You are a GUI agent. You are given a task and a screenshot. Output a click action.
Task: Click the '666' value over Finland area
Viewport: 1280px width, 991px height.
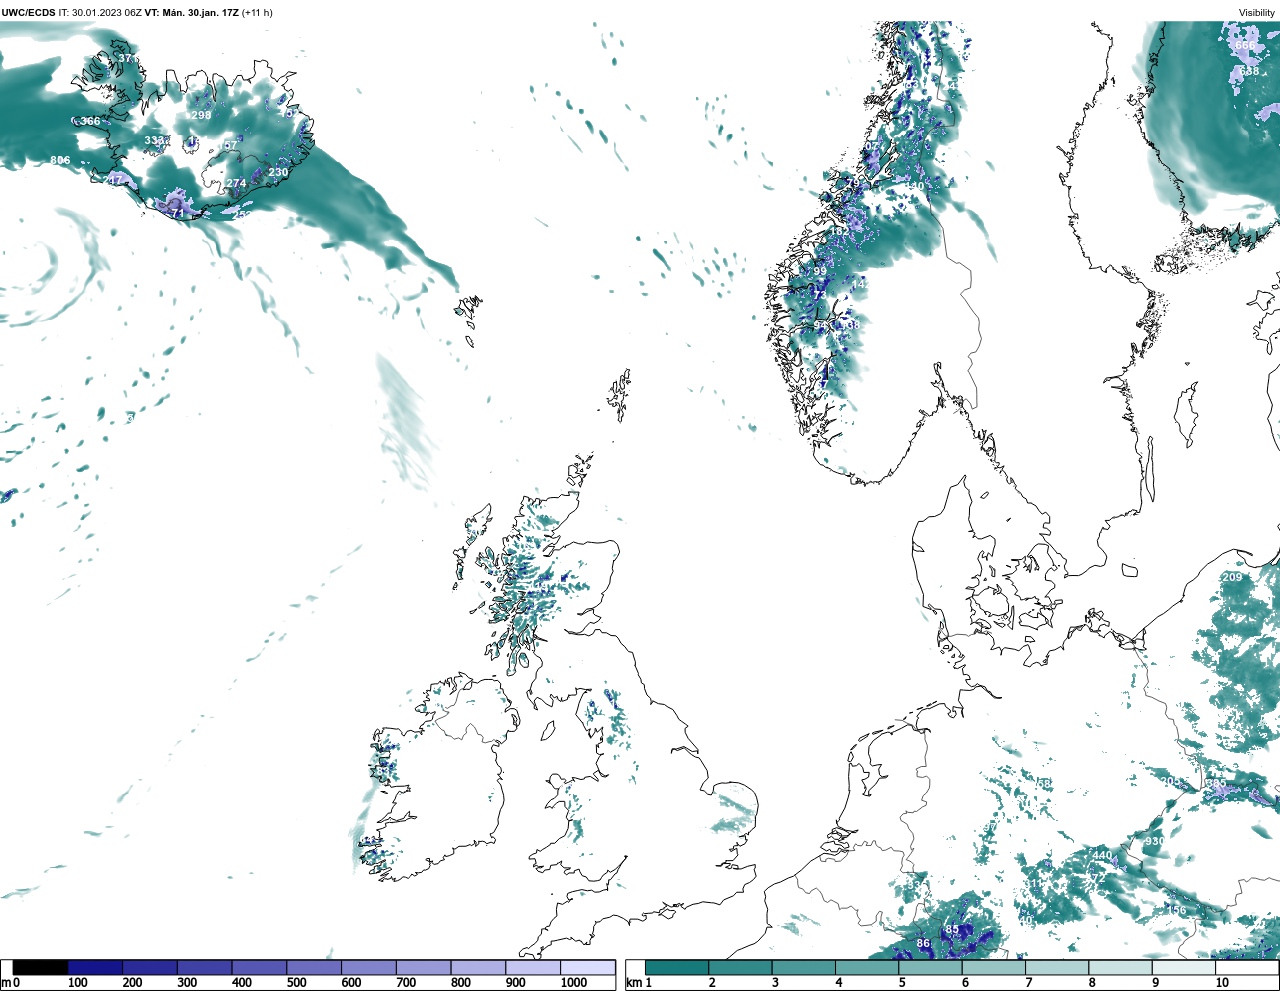pyautogui.click(x=1244, y=46)
